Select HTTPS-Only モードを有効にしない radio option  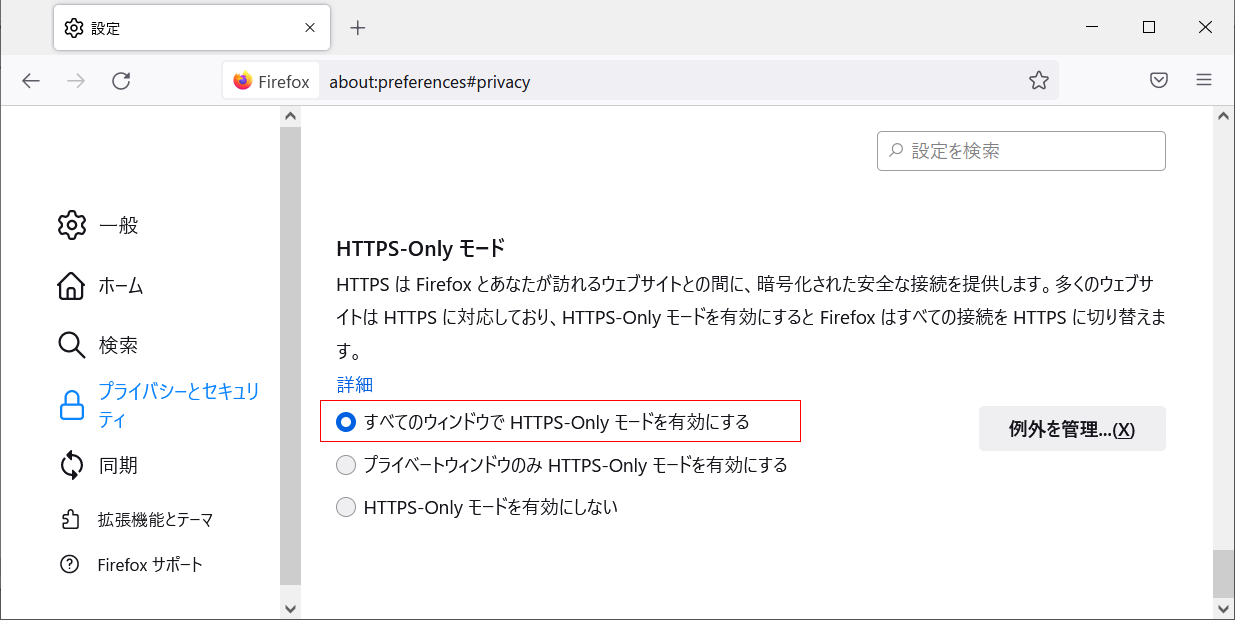pos(346,507)
